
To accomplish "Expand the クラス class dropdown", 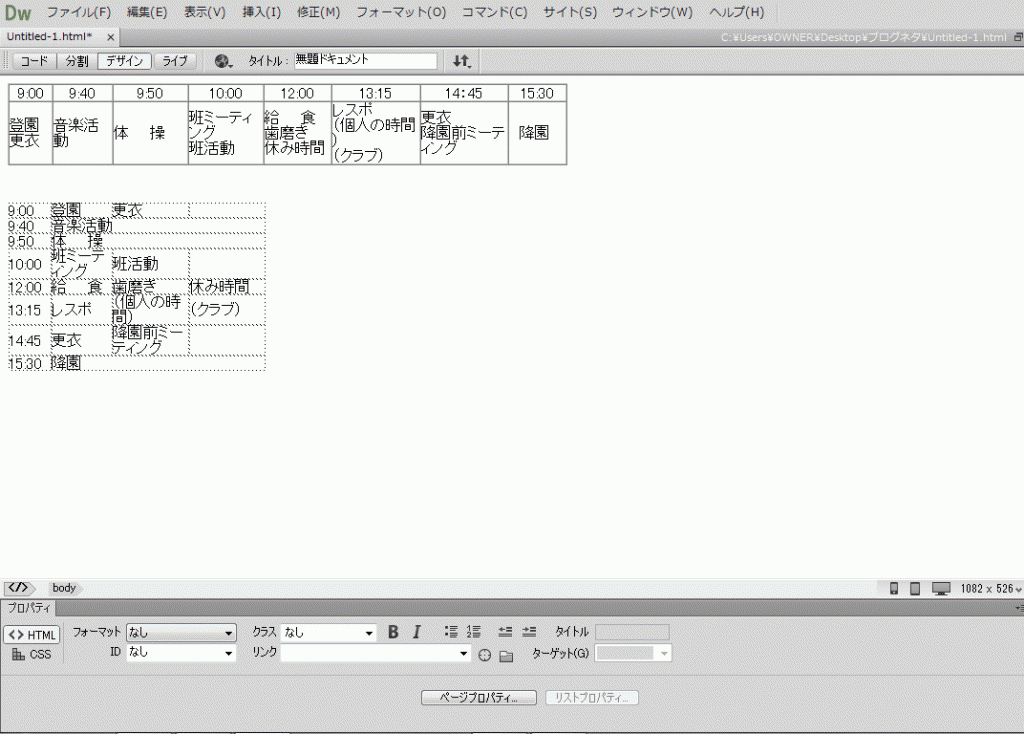I will pos(328,632).
